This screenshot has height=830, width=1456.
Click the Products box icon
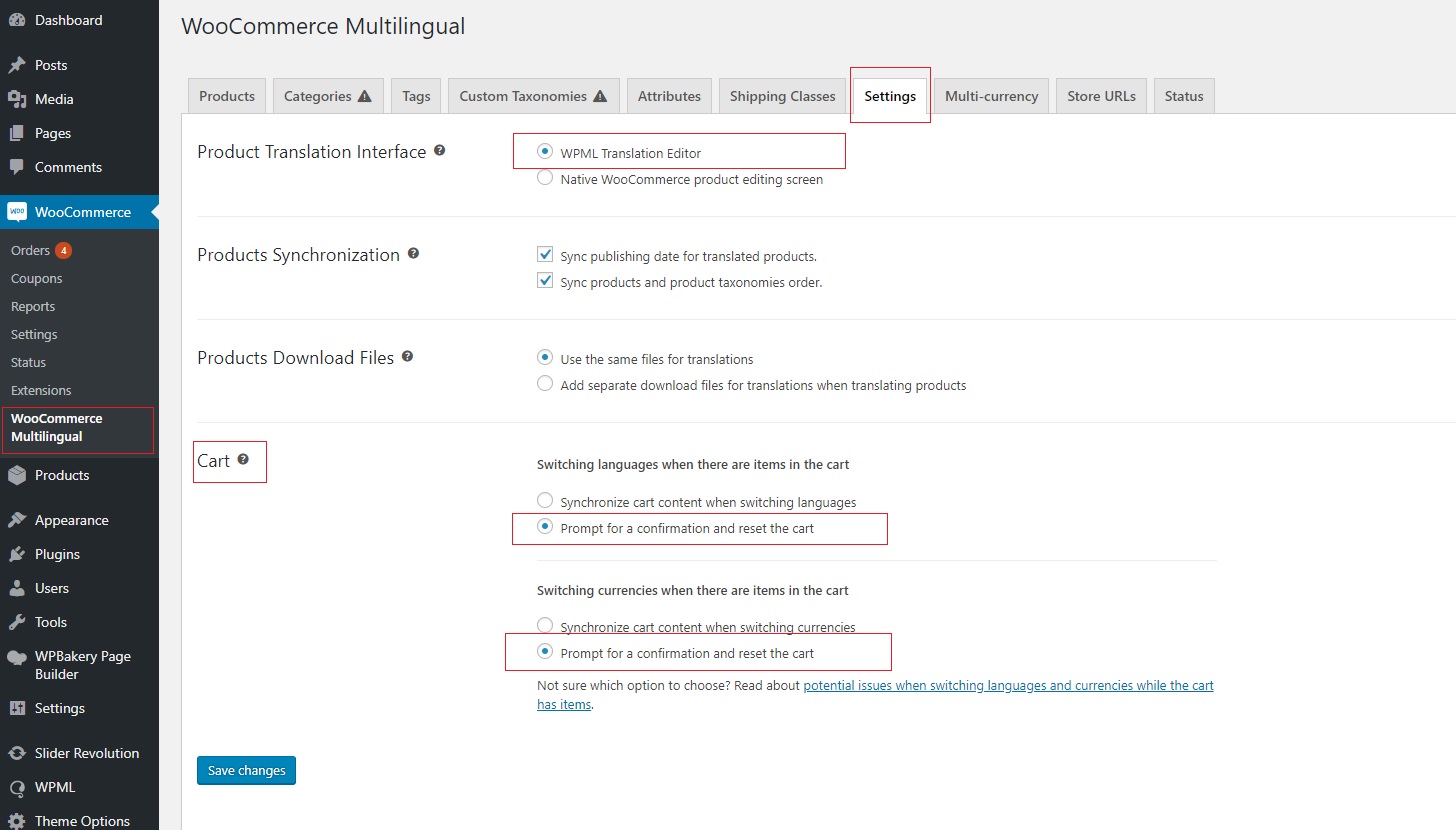click(17, 475)
